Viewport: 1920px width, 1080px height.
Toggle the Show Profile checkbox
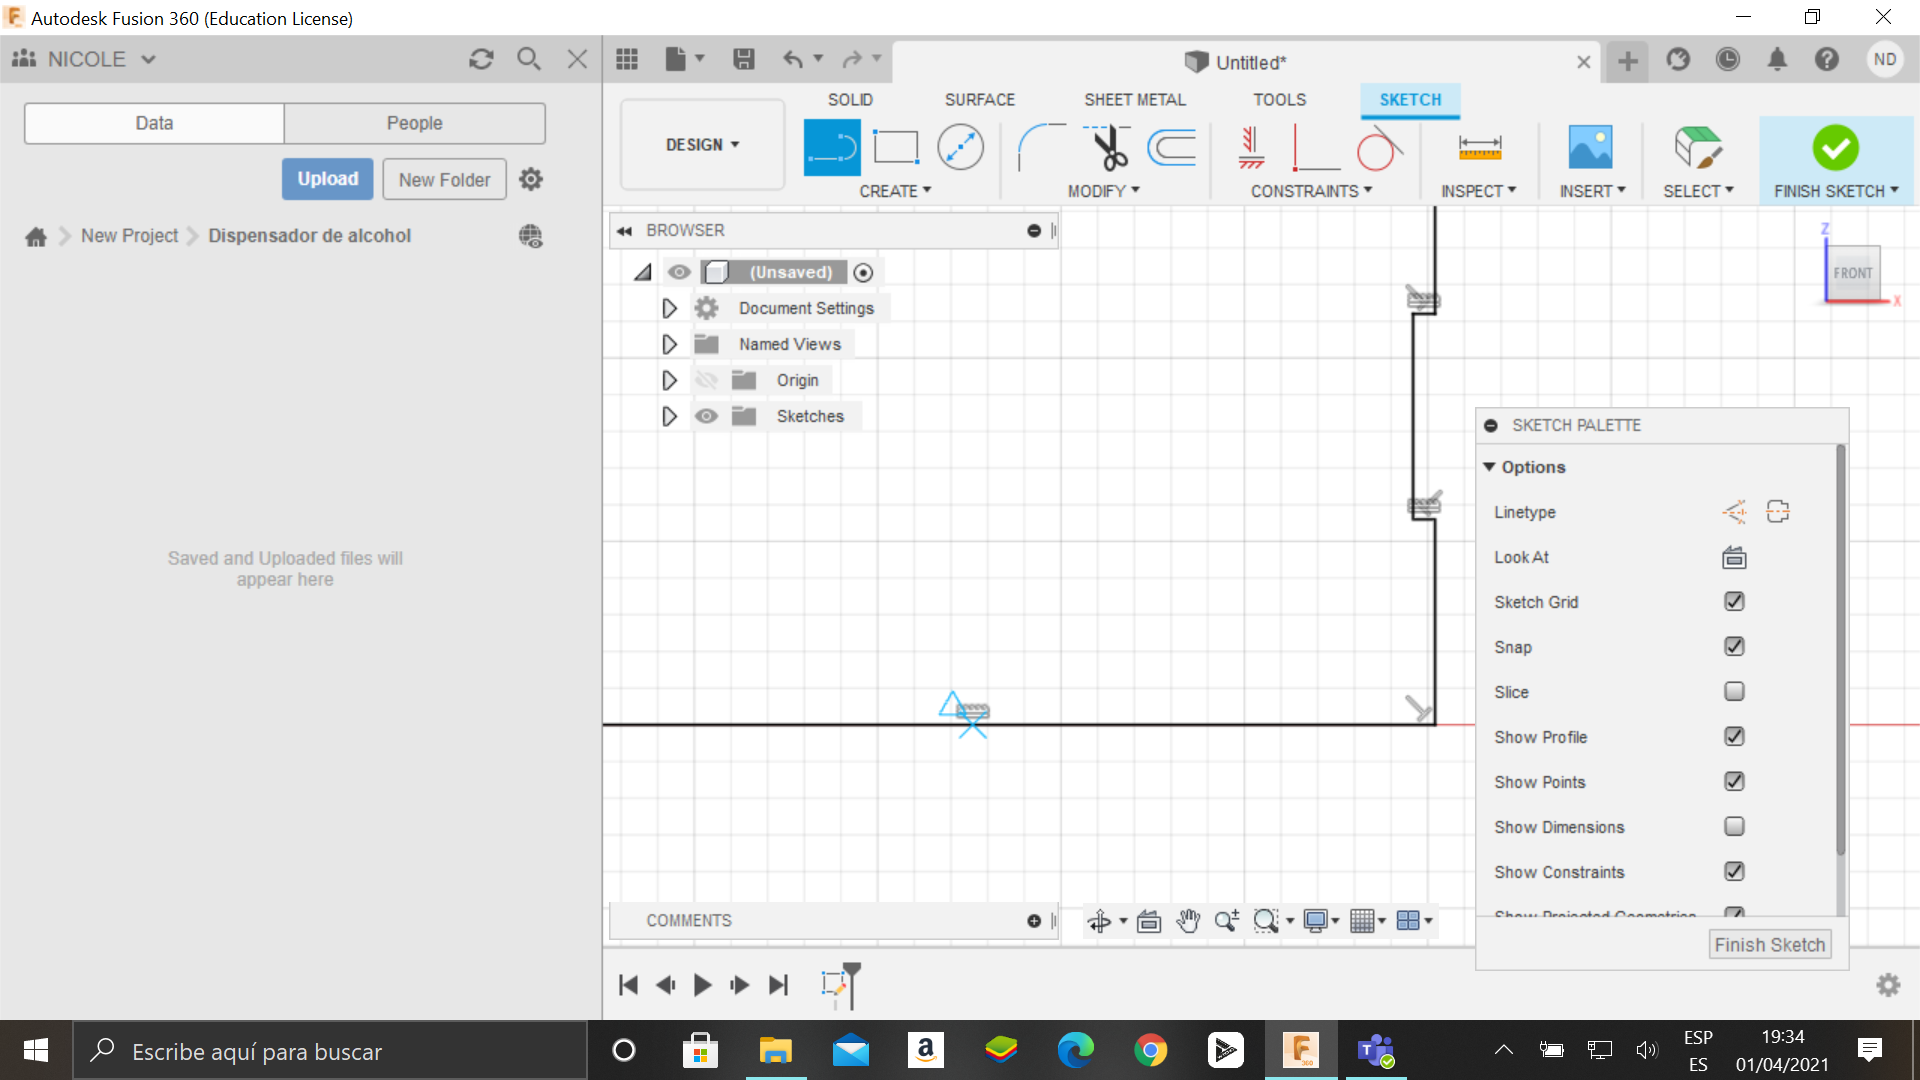(1734, 737)
